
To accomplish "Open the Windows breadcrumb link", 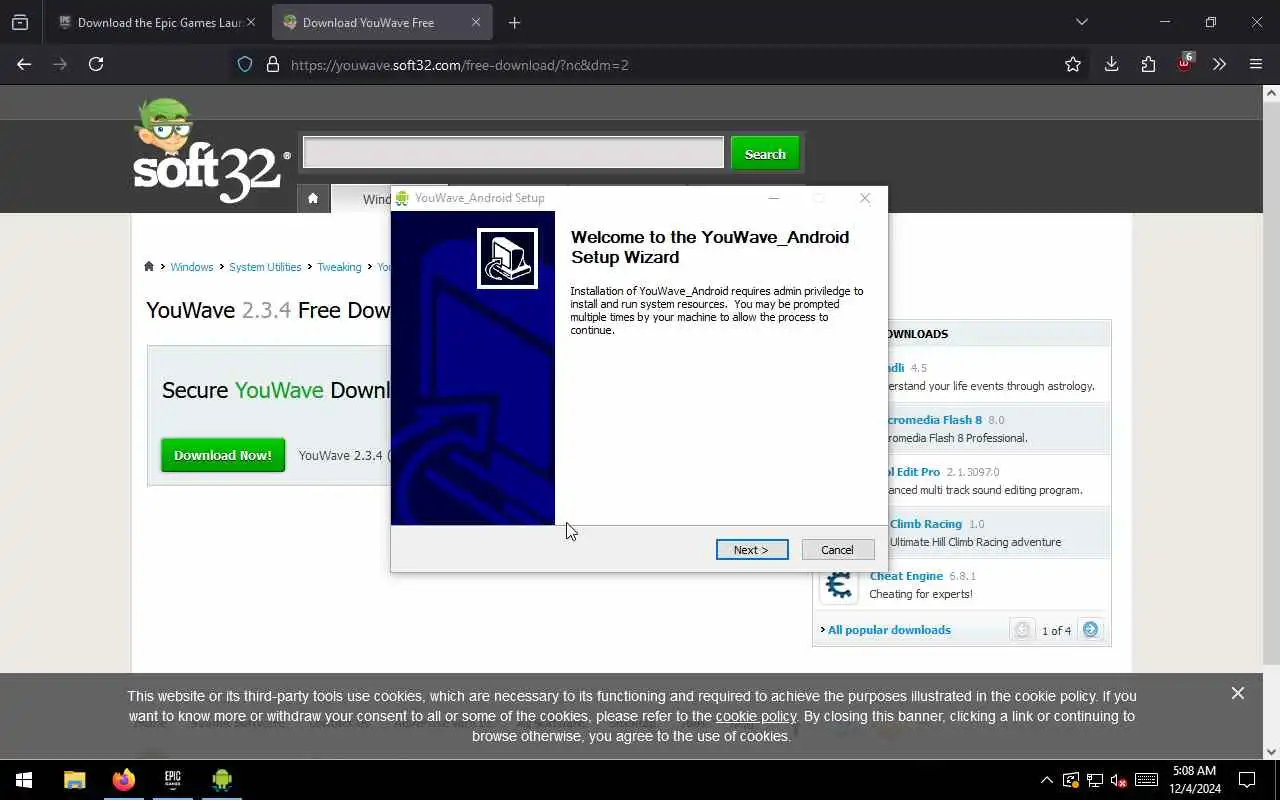I will 191,267.
